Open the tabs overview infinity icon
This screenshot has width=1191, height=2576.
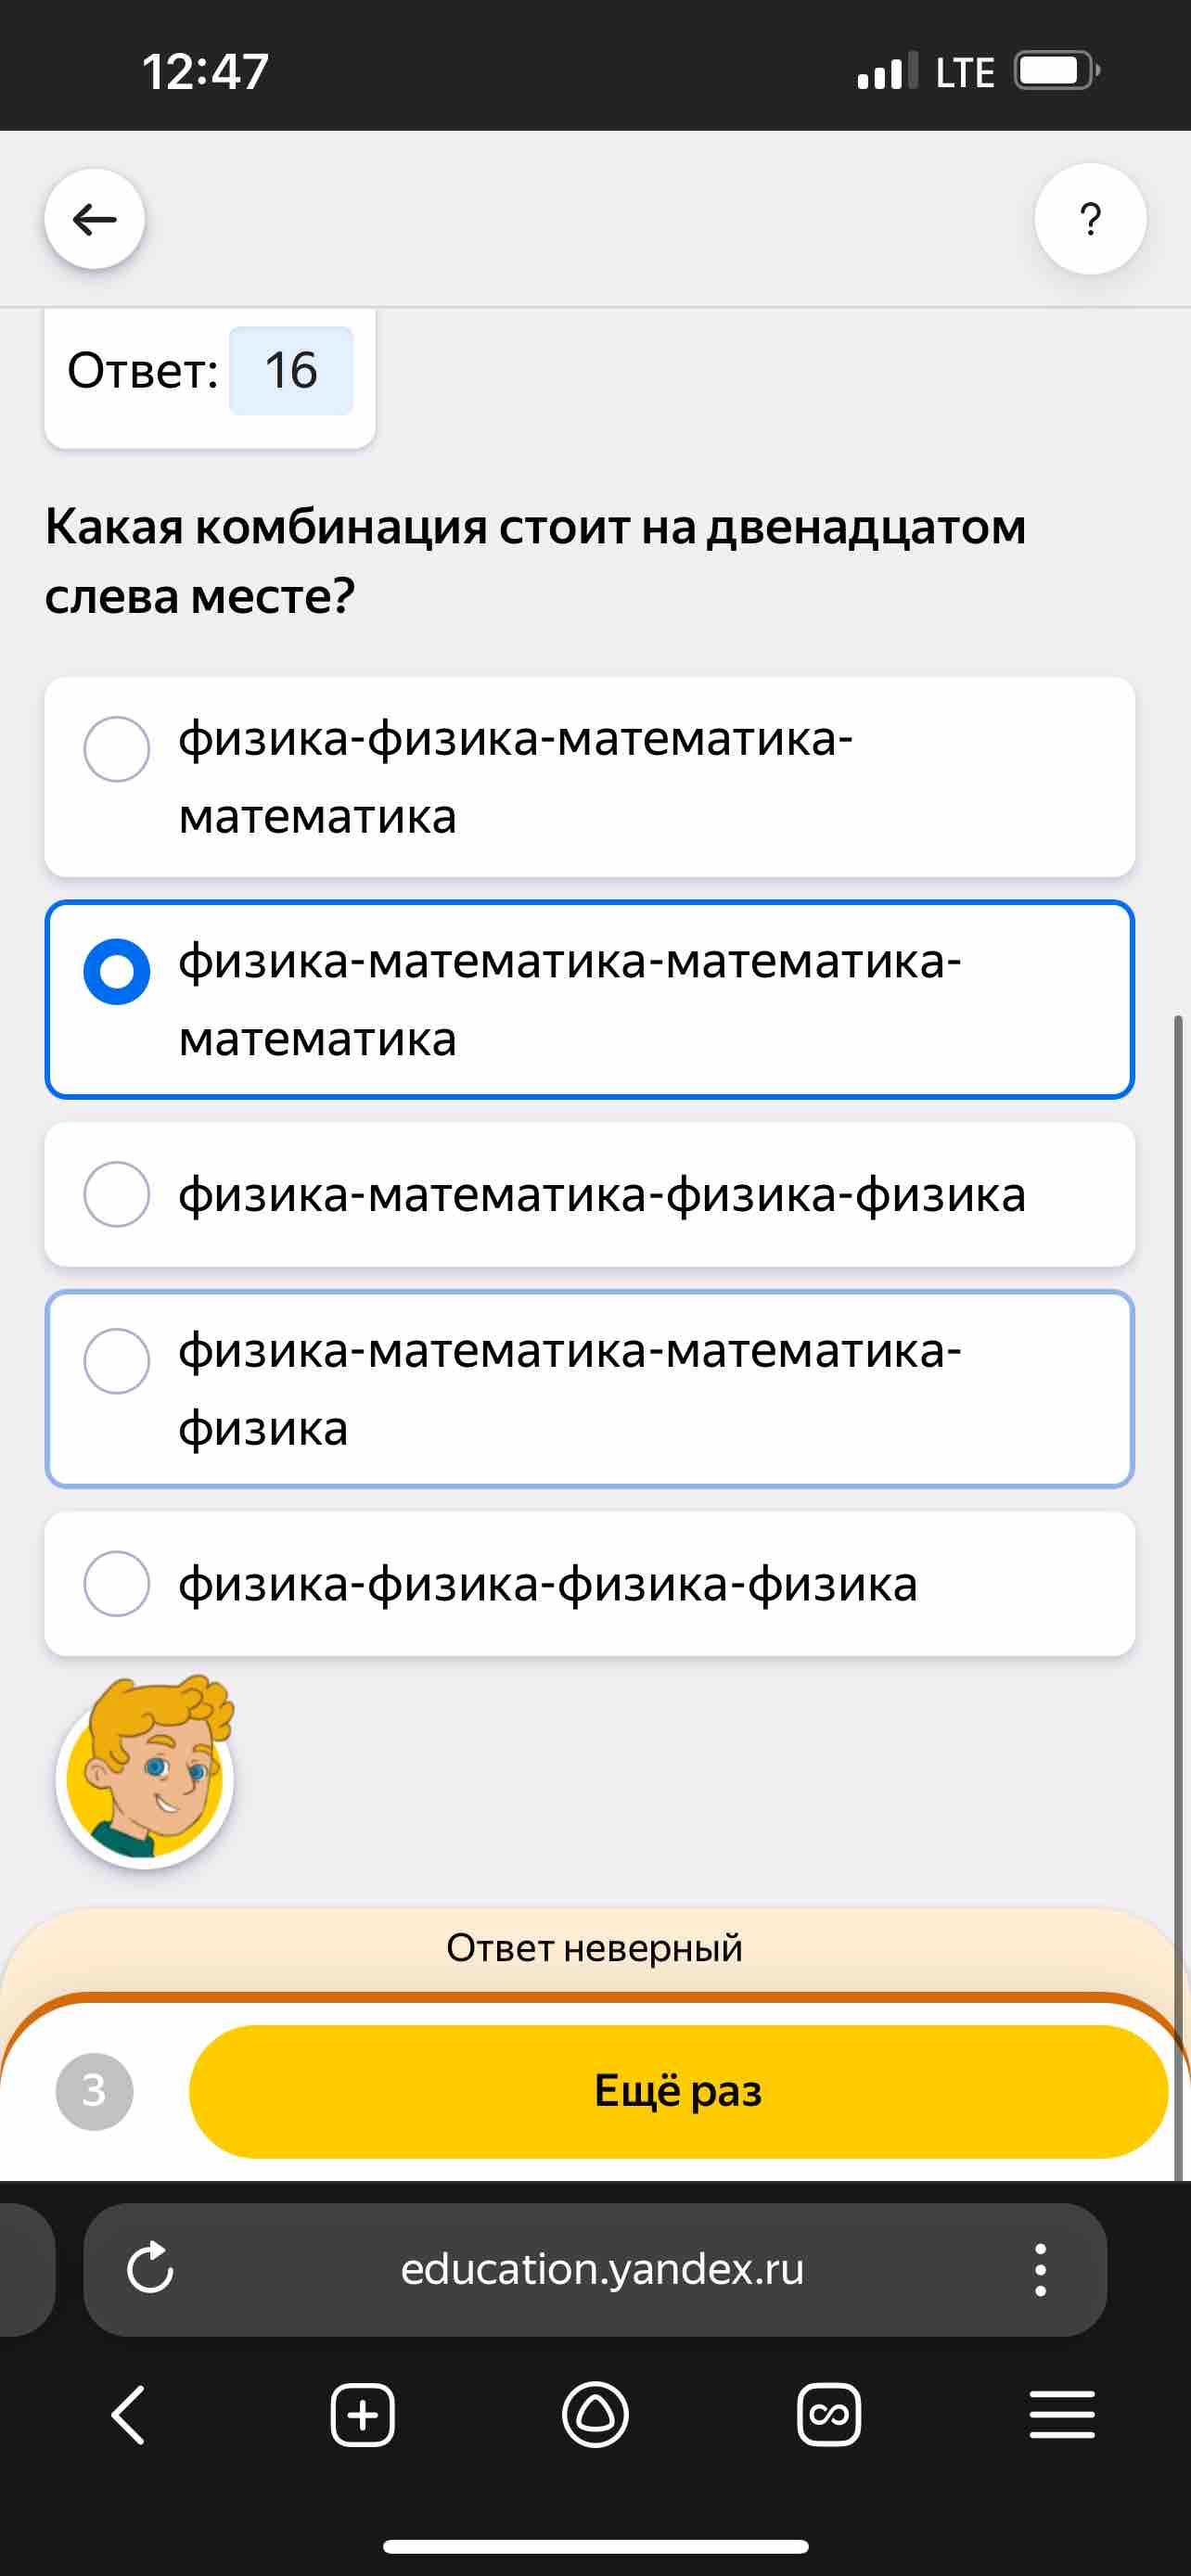[829, 2415]
